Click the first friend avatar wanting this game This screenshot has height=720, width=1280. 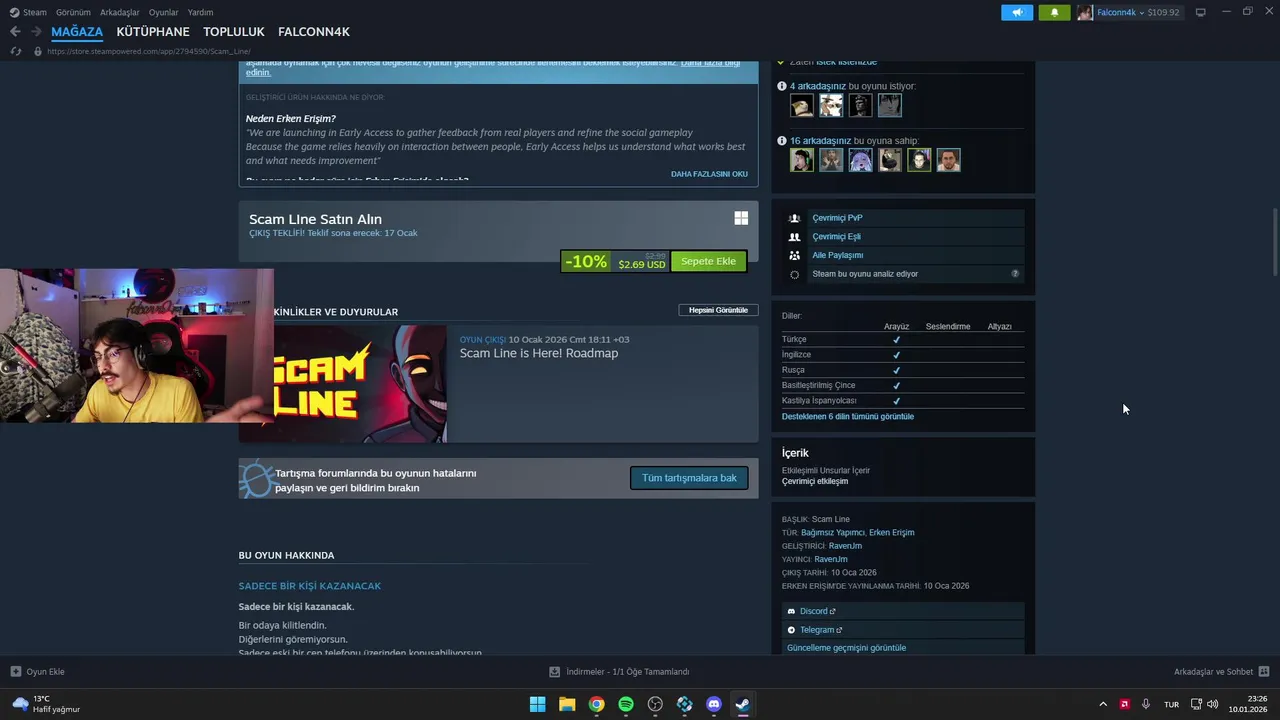tap(802, 105)
